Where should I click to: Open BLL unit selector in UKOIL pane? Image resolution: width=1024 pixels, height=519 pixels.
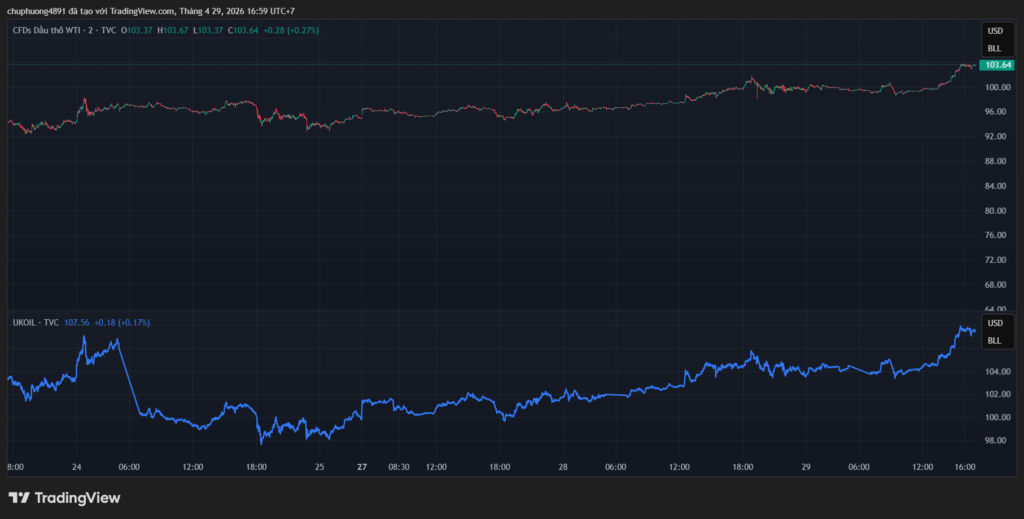point(994,340)
